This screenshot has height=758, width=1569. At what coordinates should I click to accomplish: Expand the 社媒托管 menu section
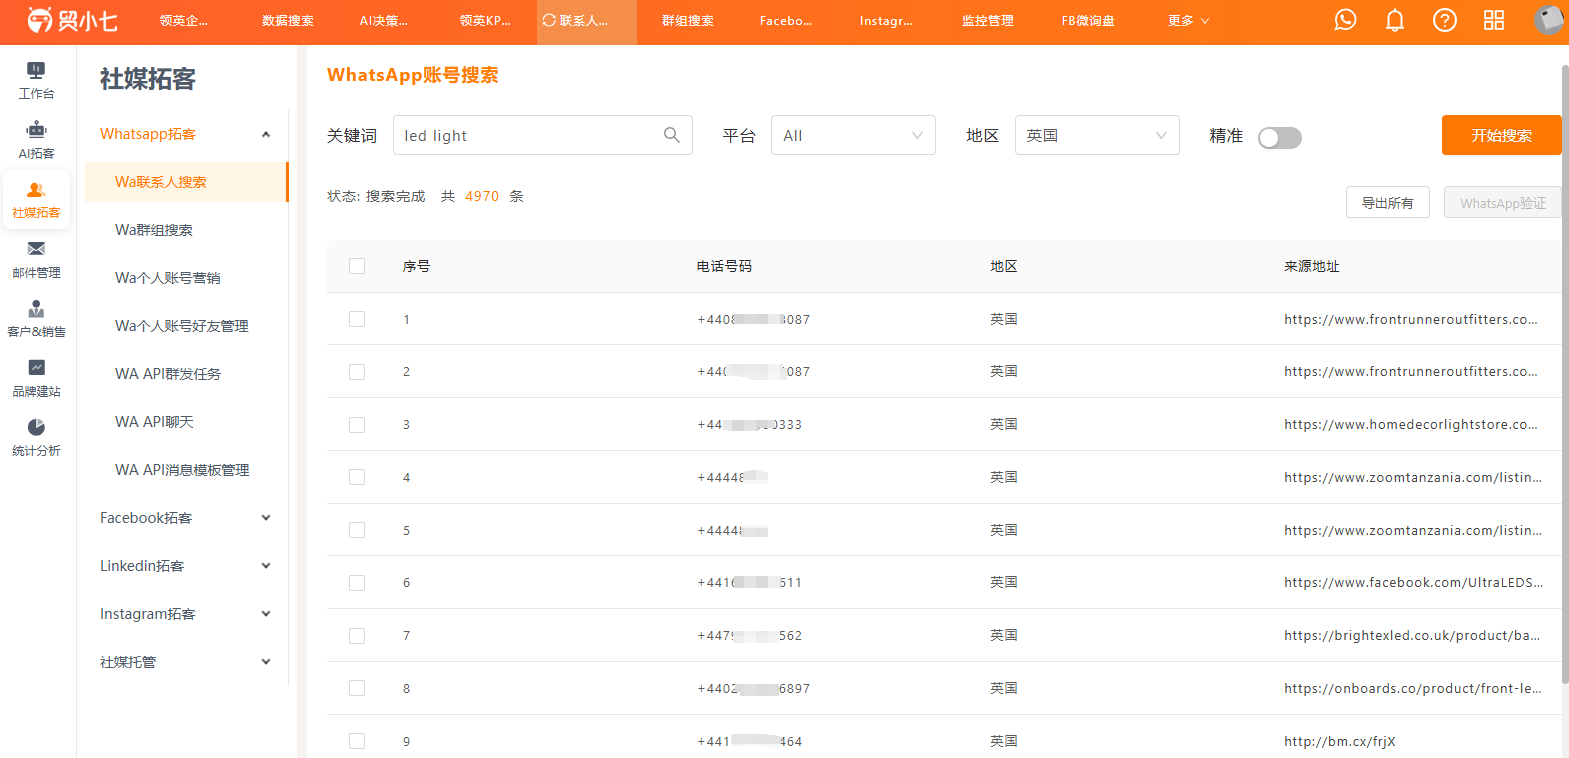coord(185,662)
